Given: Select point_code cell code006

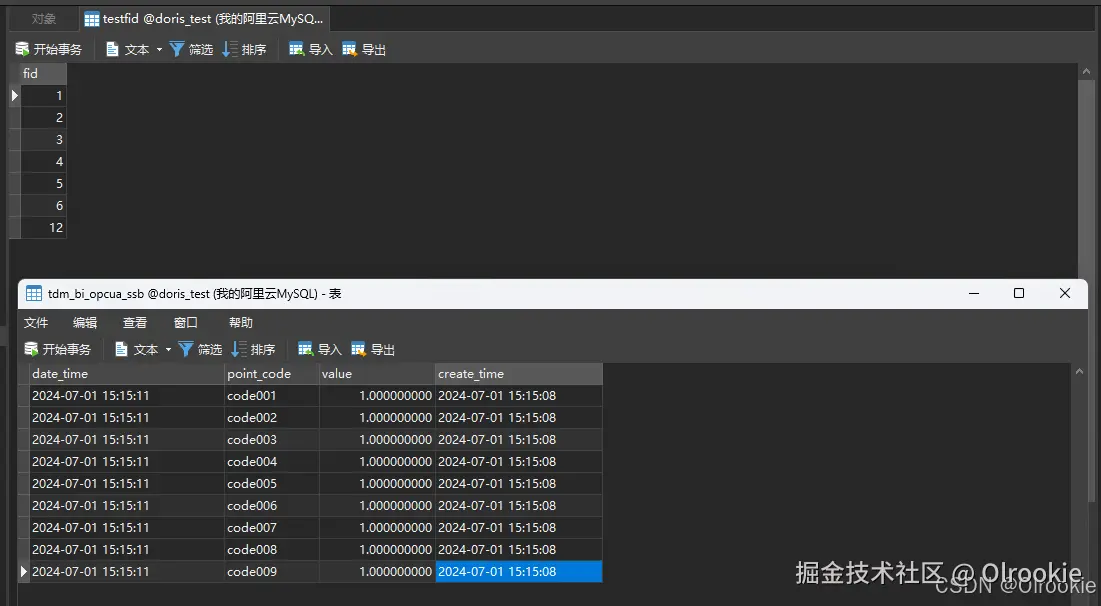Looking at the screenshot, I should (272, 506).
